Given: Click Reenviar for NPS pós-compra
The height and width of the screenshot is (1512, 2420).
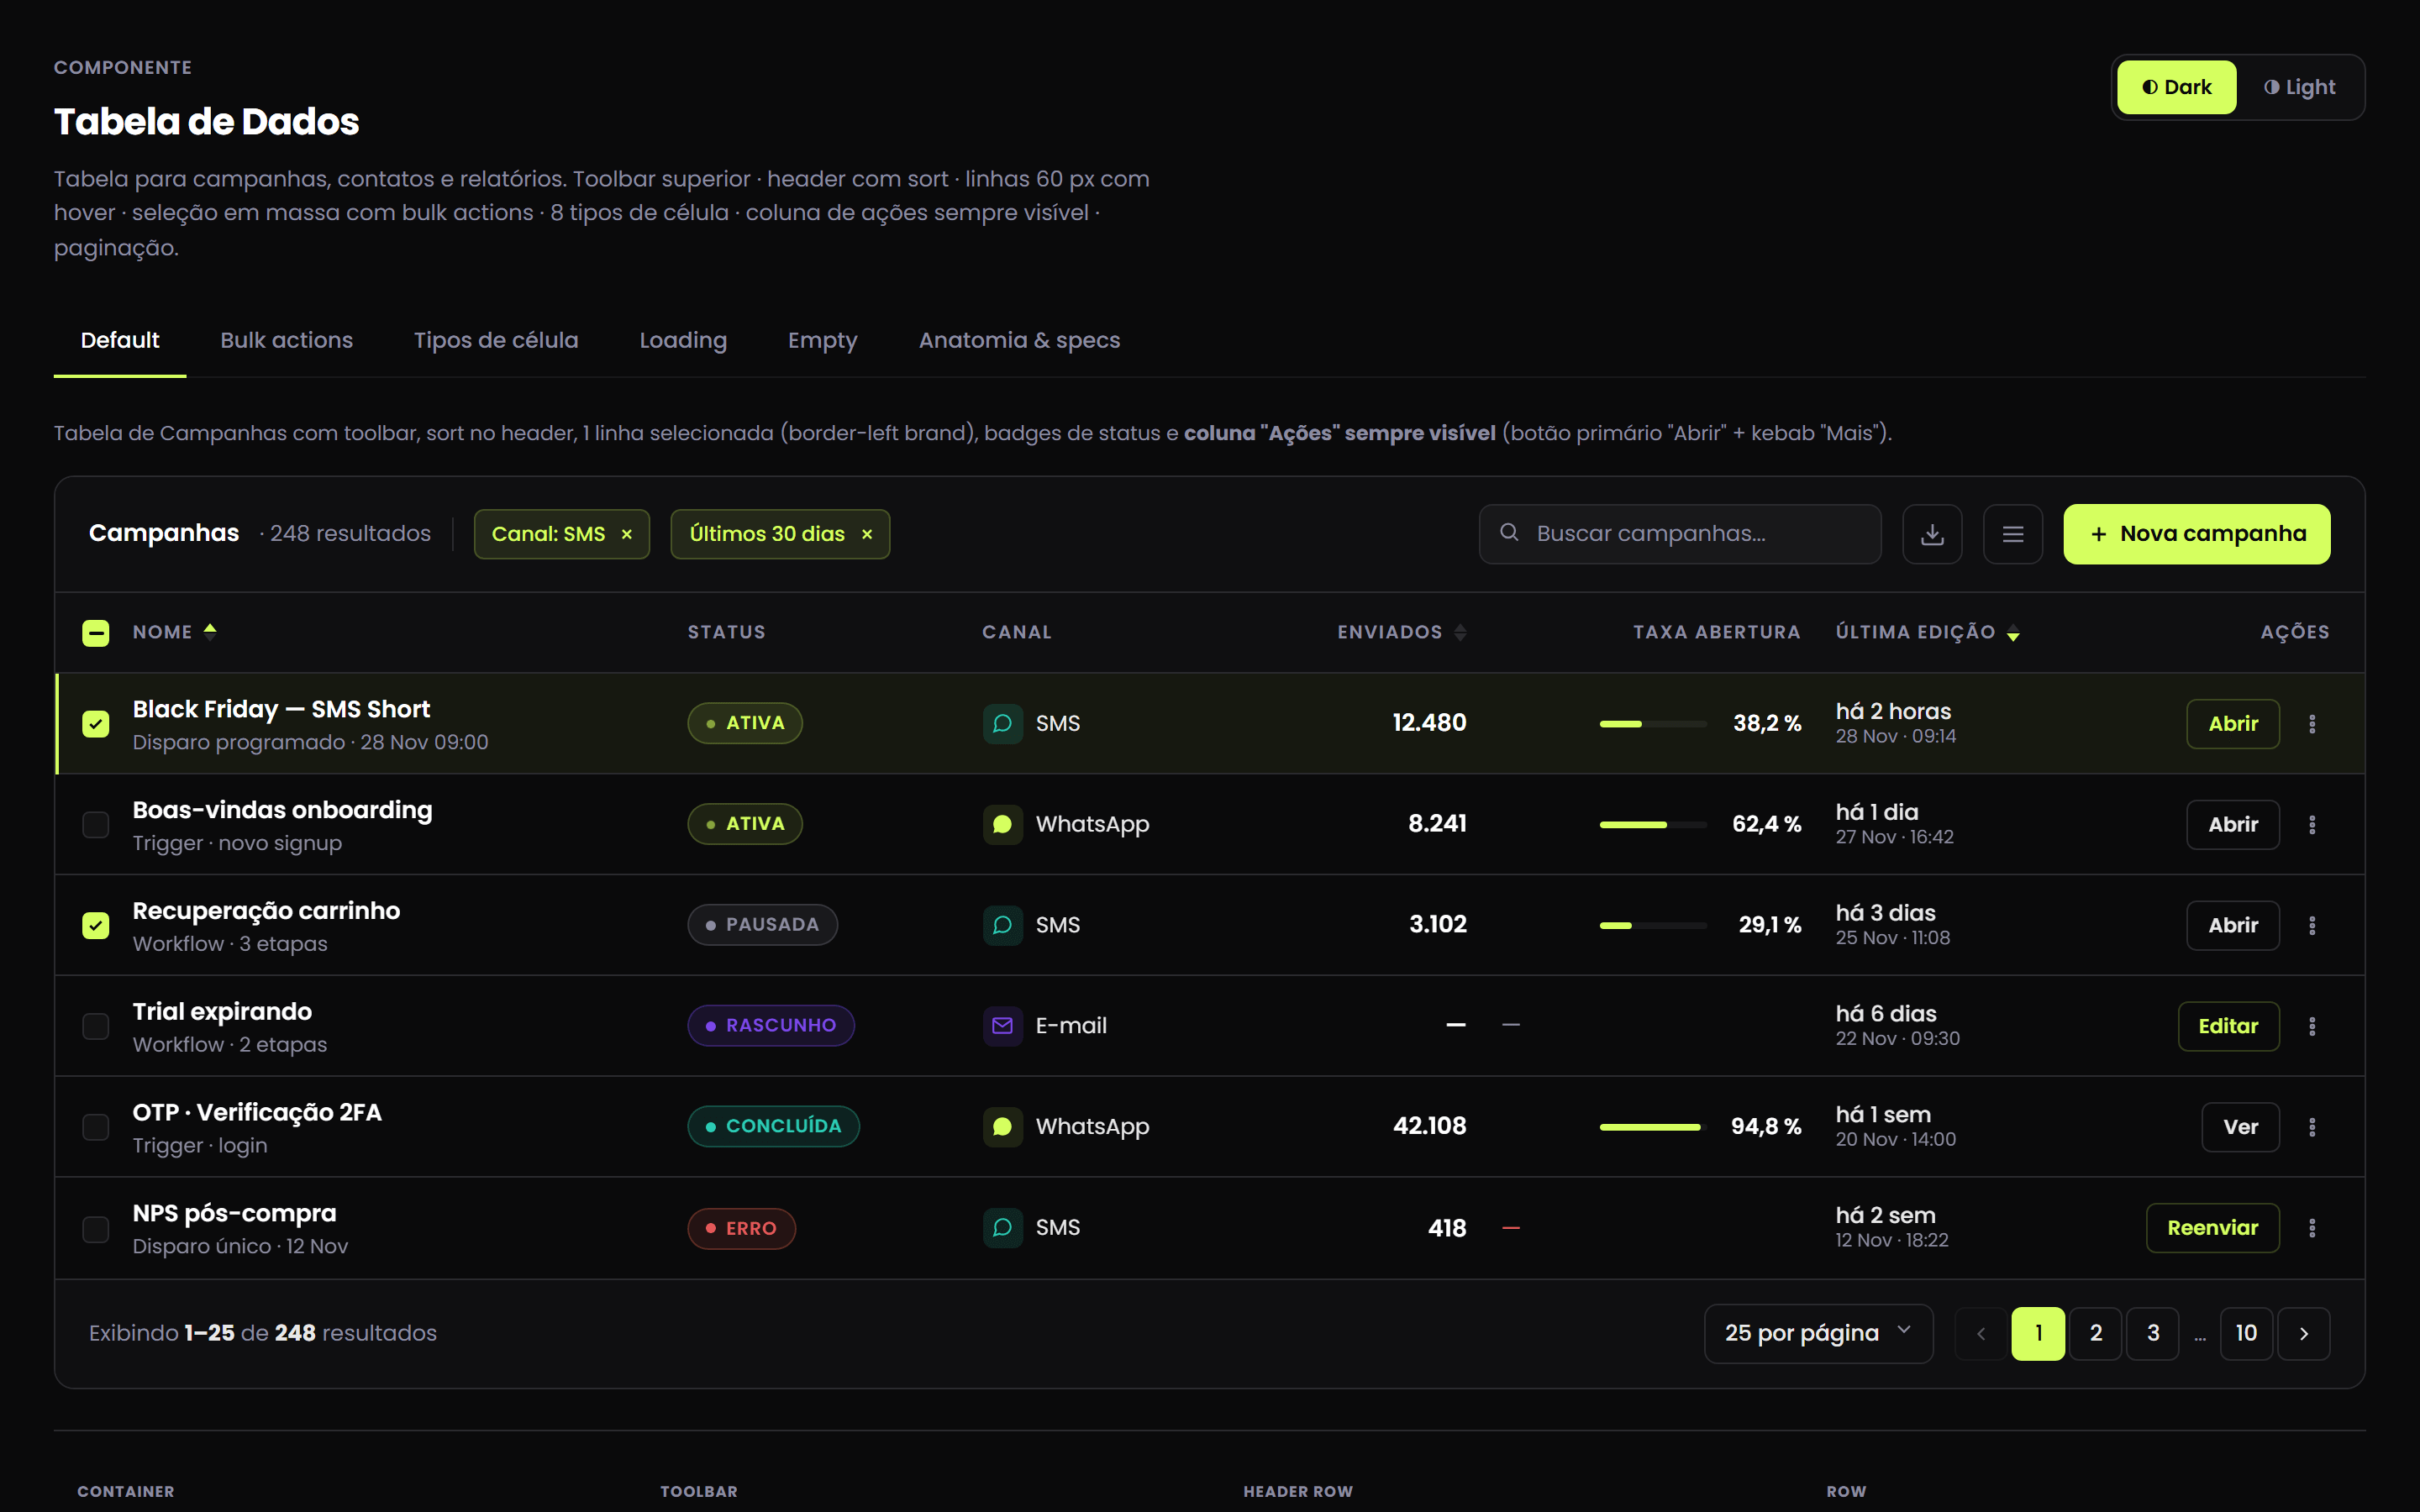Looking at the screenshot, I should (2212, 1228).
